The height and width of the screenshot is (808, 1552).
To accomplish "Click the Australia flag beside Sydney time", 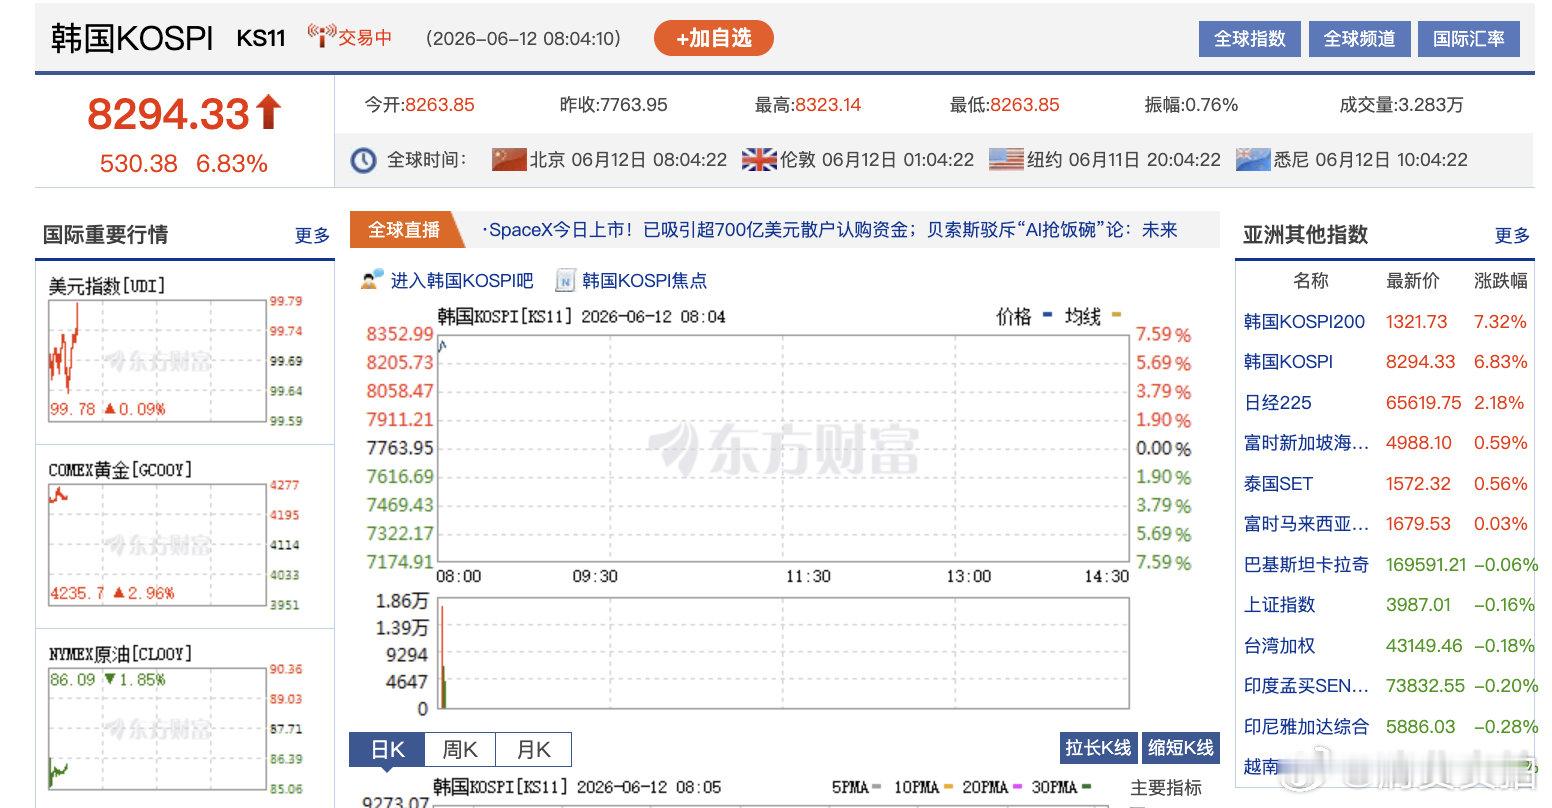I will (x=1253, y=159).
